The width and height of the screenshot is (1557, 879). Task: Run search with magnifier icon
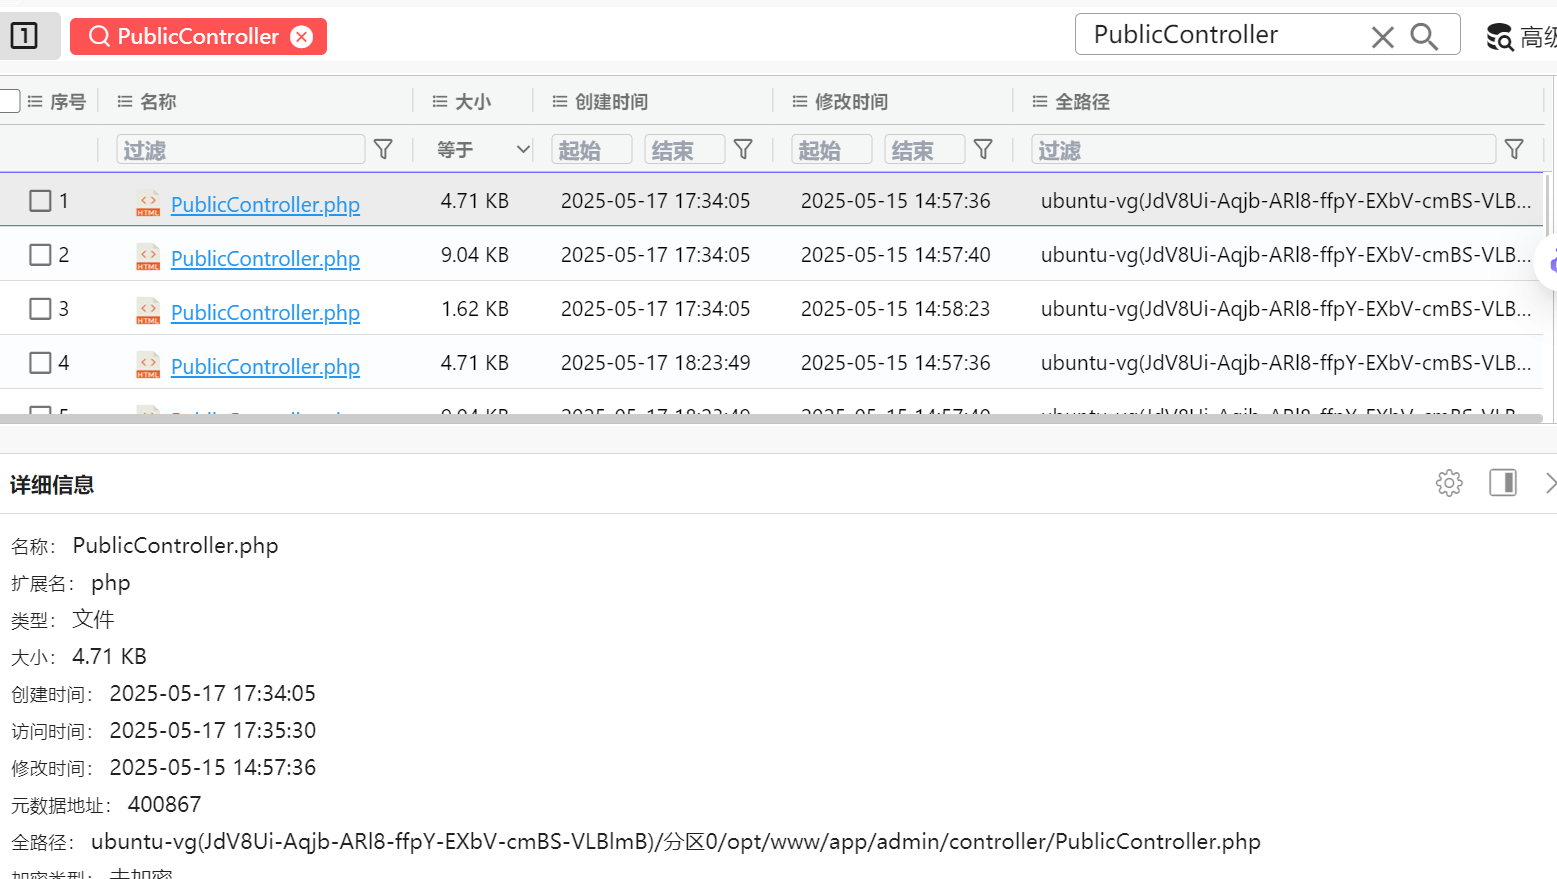(x=1424, y=37)
